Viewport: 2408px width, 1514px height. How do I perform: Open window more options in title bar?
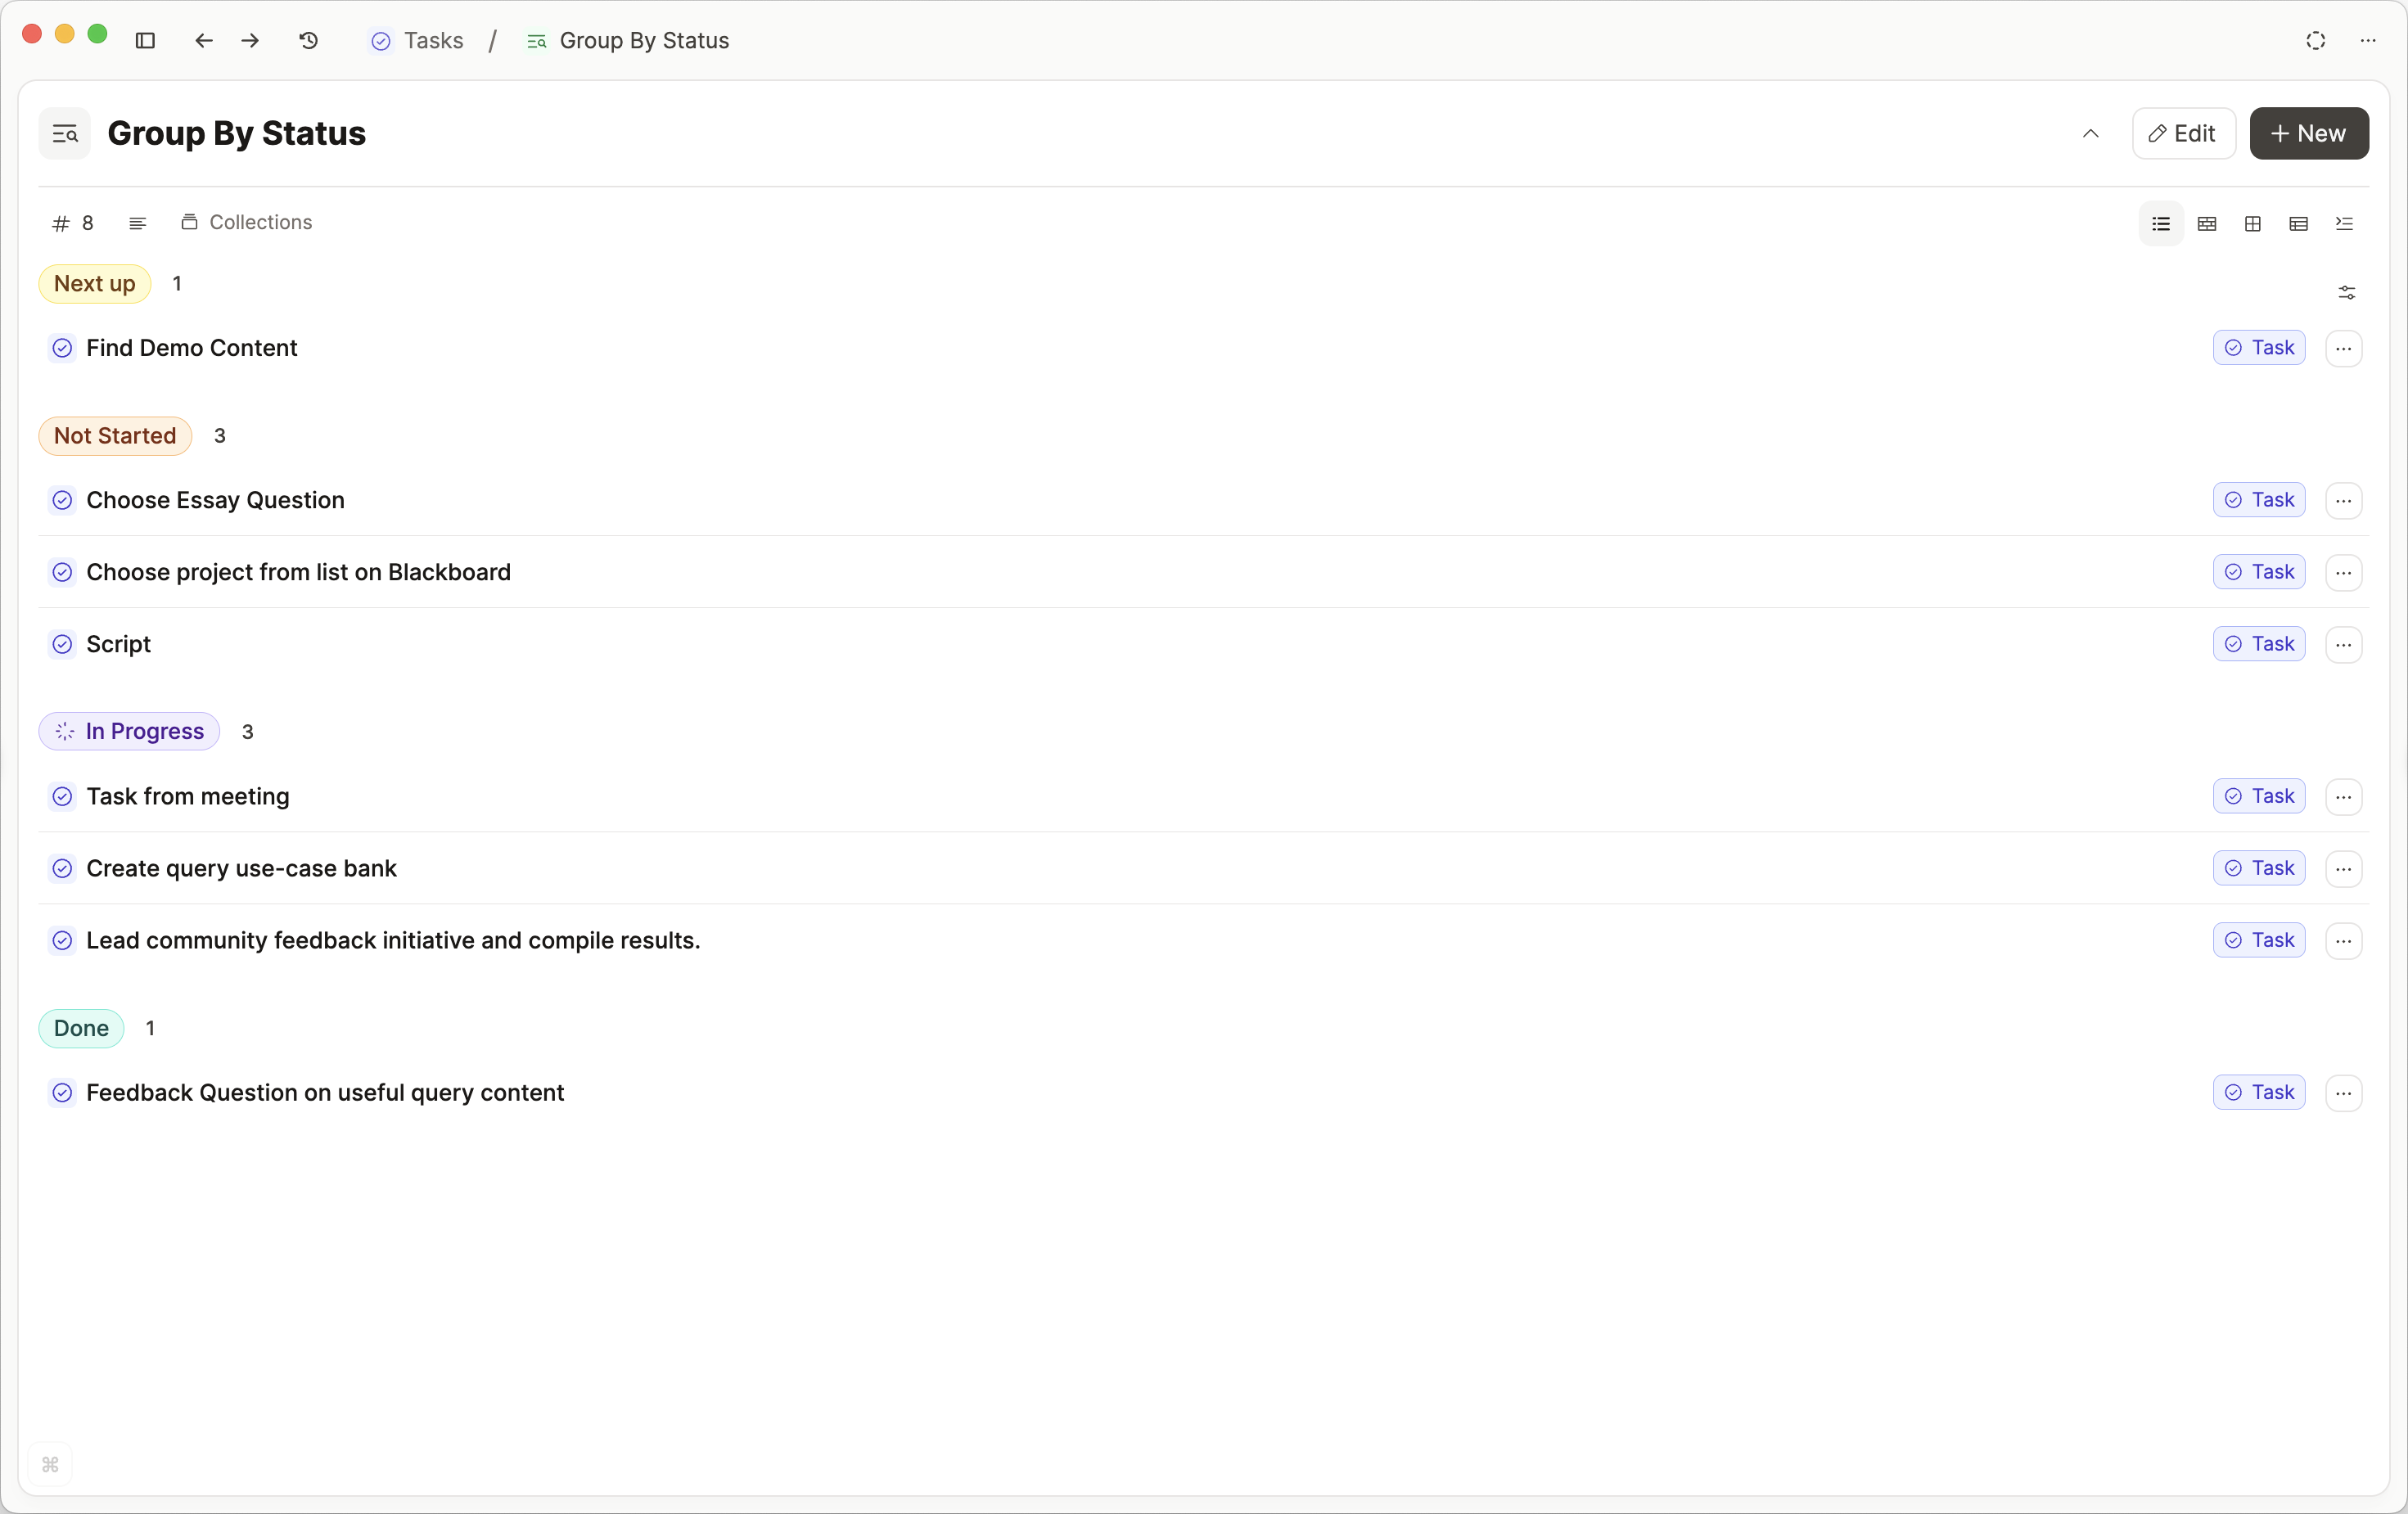coord(2368,41)
